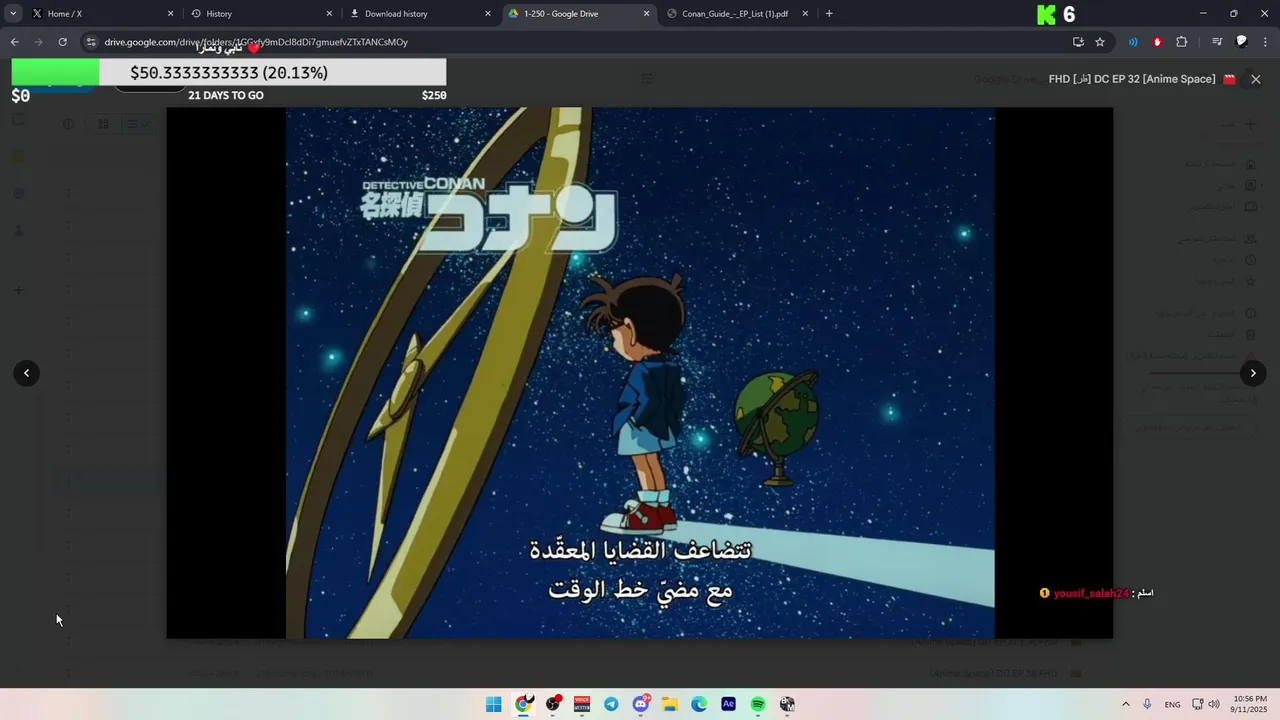Close the Conan_Guide PDF tab
This screenshot has height=720, width=1280.
coord(805,14)
